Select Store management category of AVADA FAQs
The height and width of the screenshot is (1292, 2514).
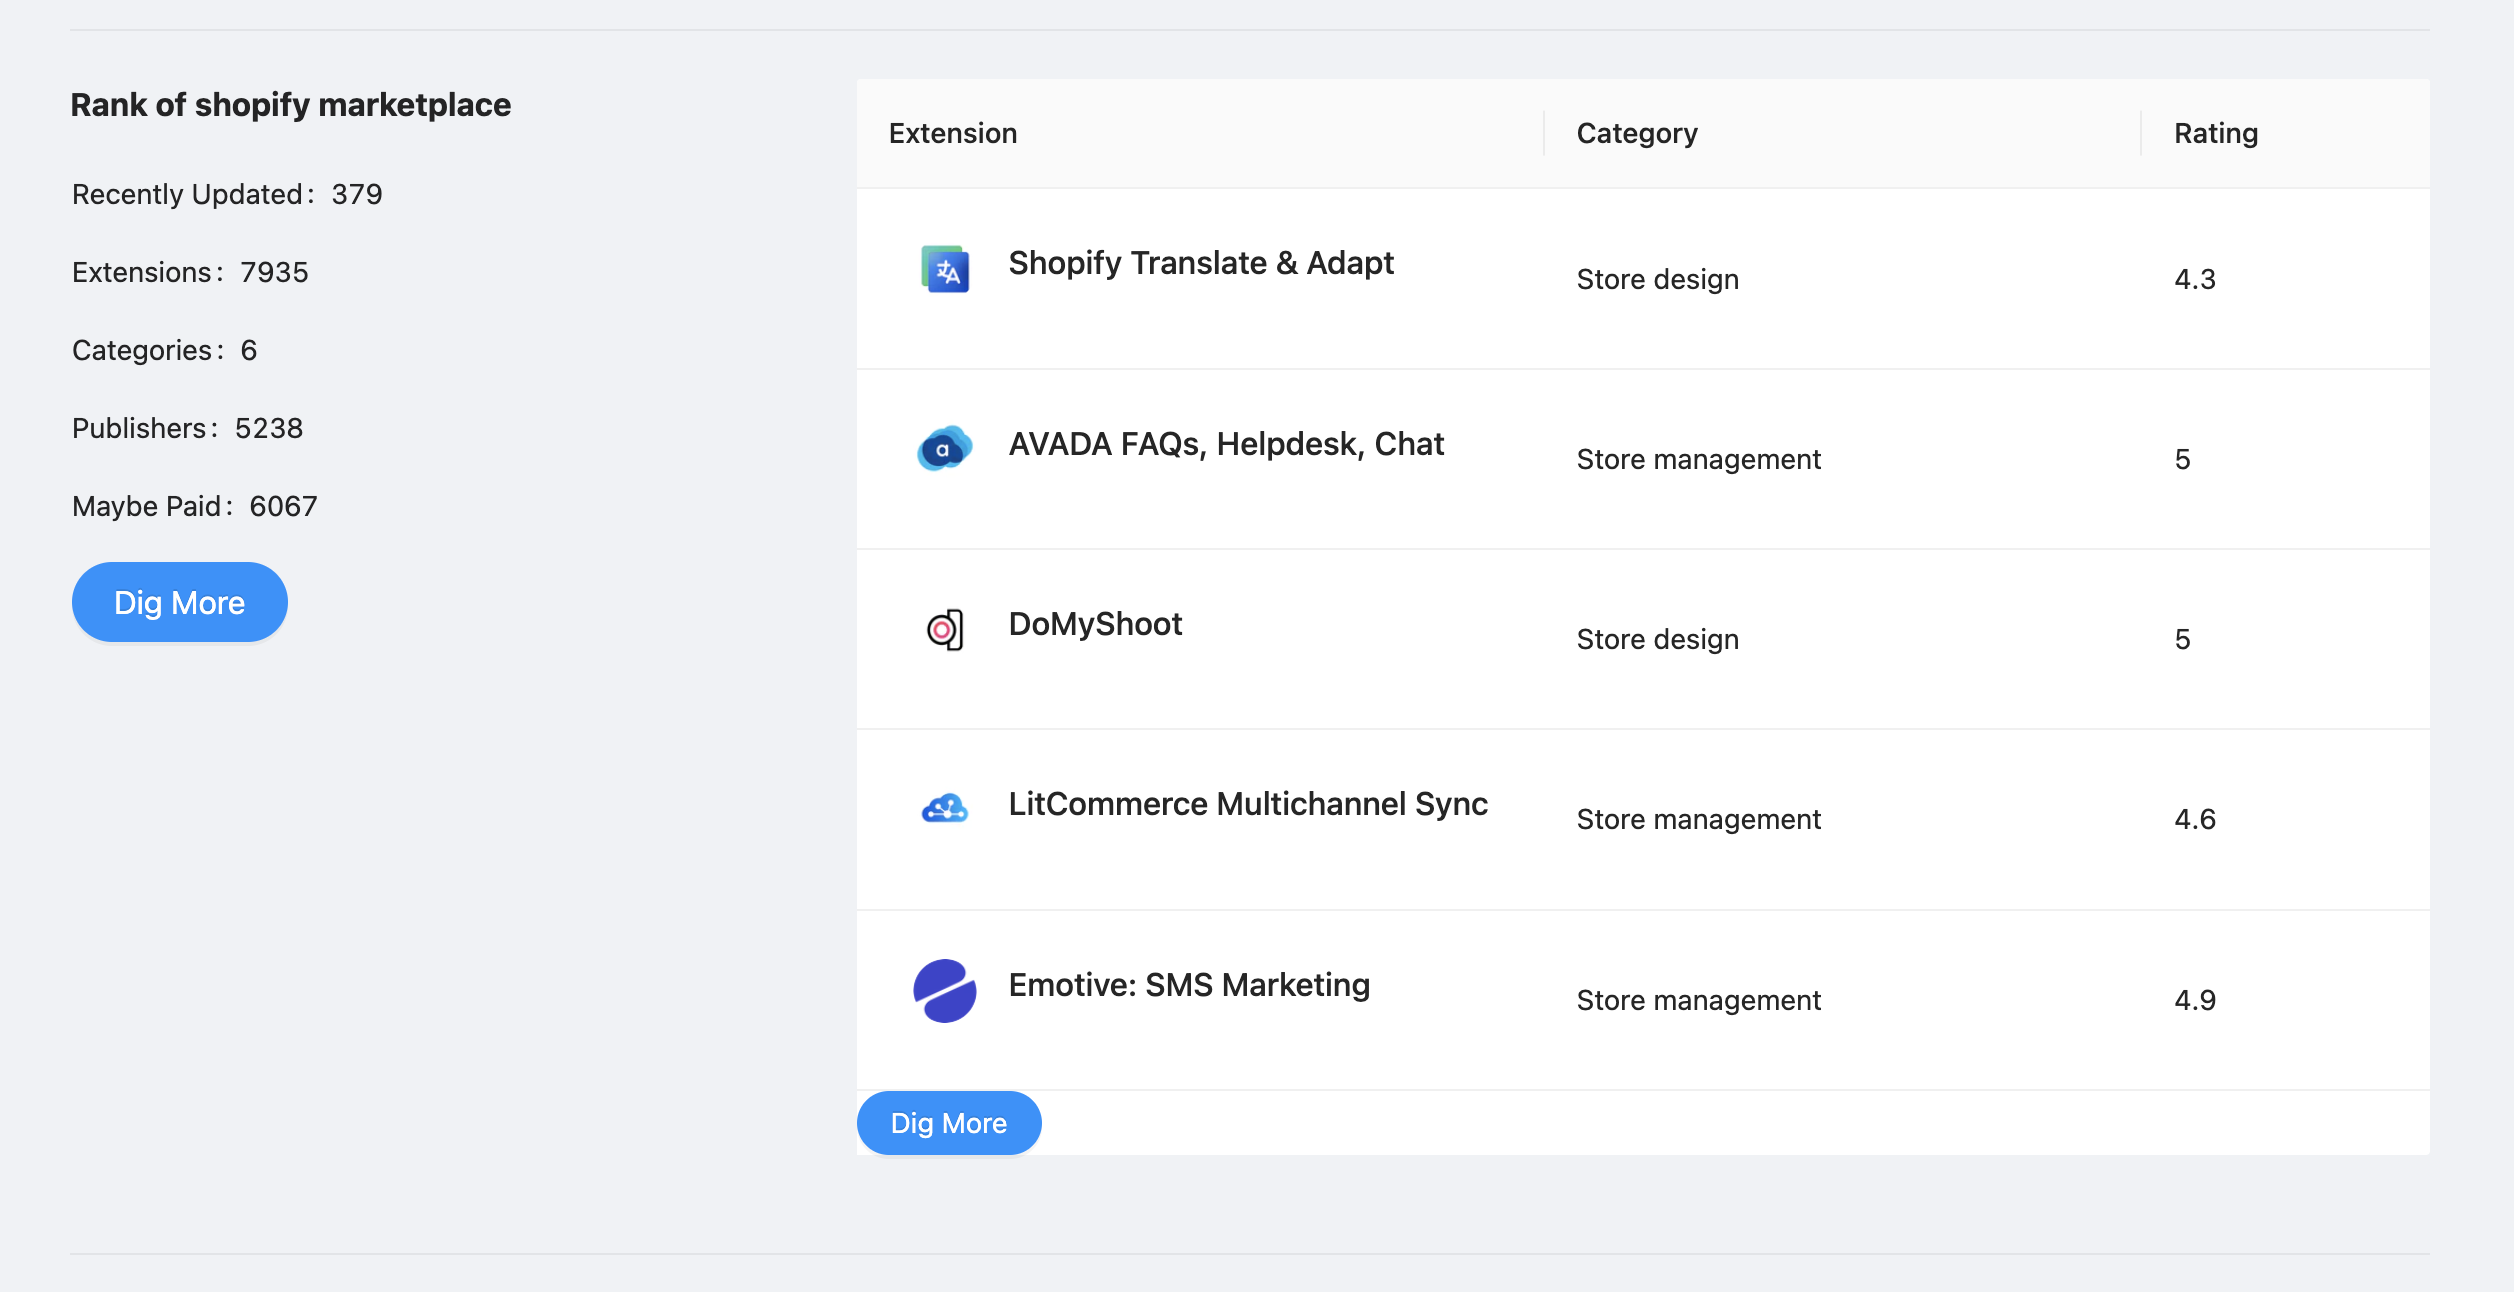[x=1699, y=459]
